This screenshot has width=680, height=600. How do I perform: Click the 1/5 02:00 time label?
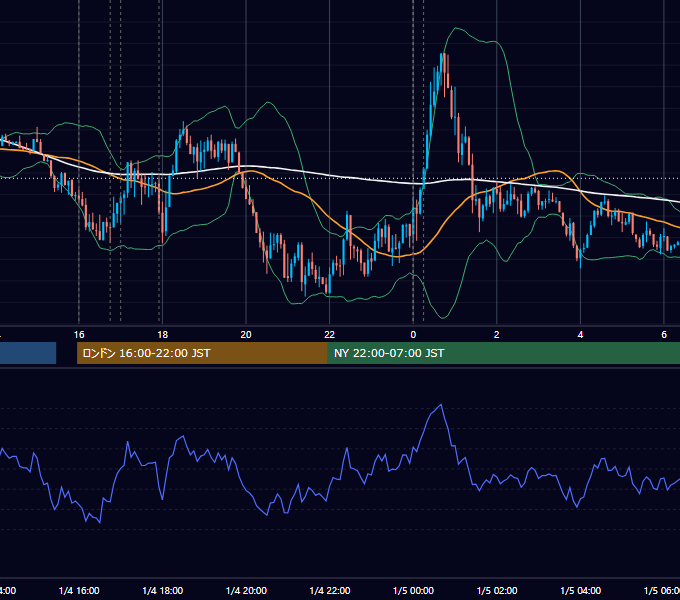(497, 590)
